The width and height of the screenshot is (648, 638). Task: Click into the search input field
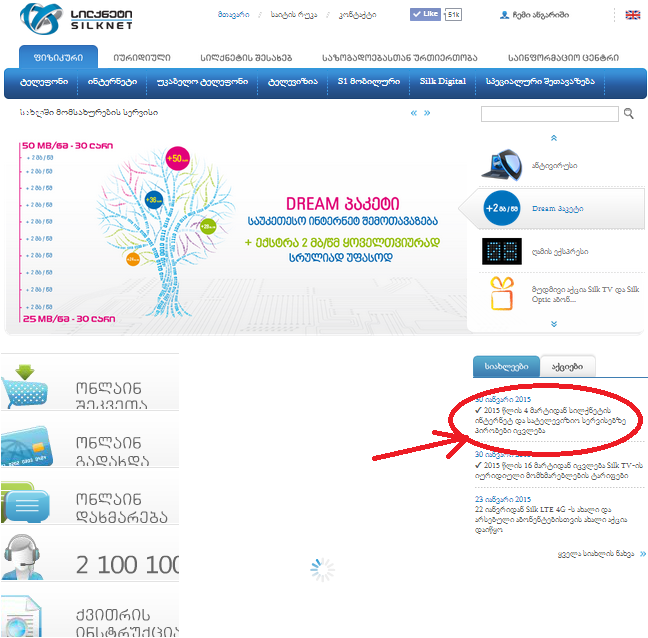550,114
